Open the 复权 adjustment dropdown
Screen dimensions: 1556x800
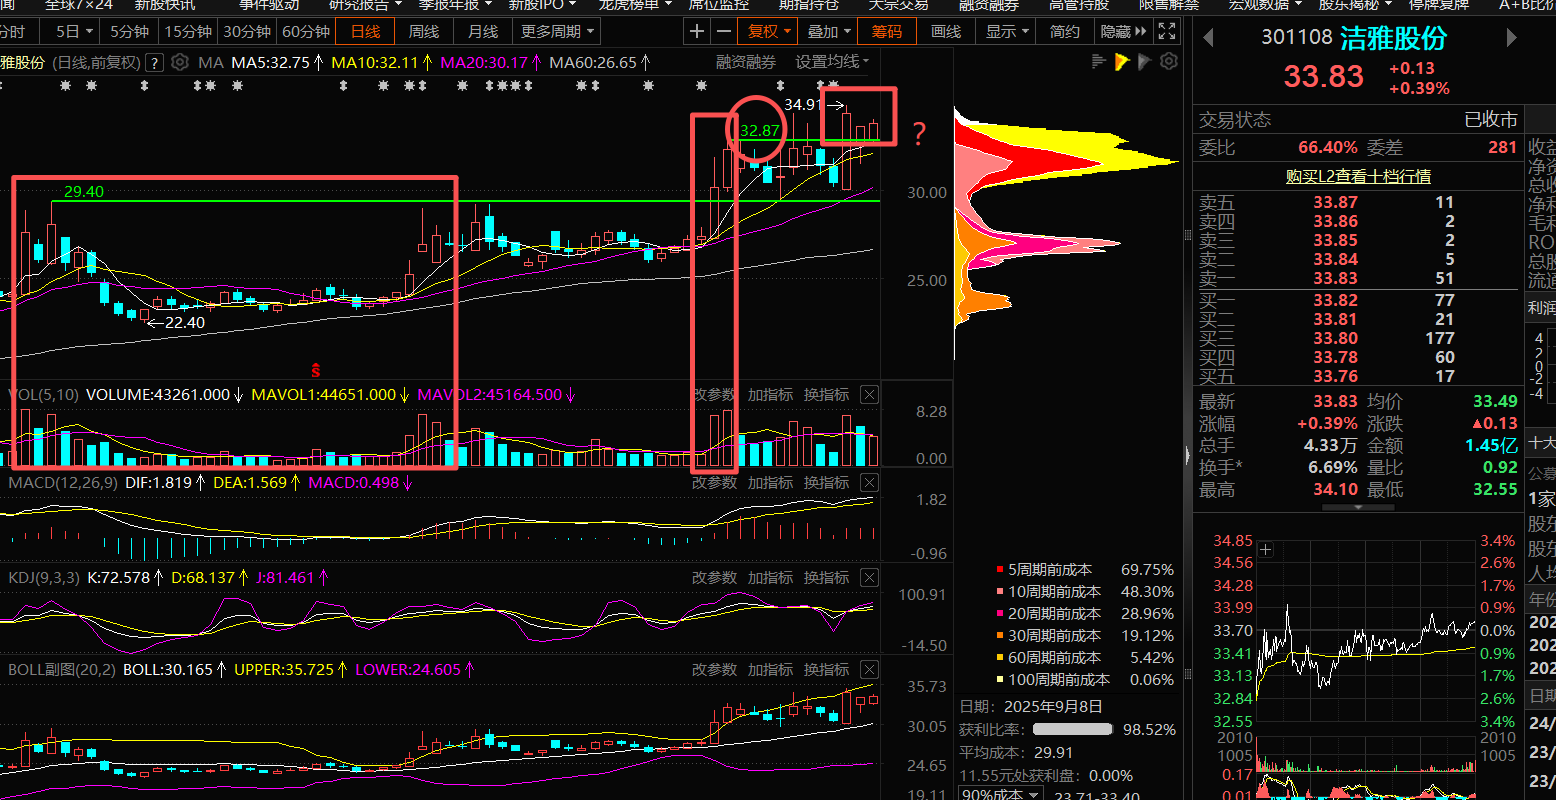click(769, 31)
